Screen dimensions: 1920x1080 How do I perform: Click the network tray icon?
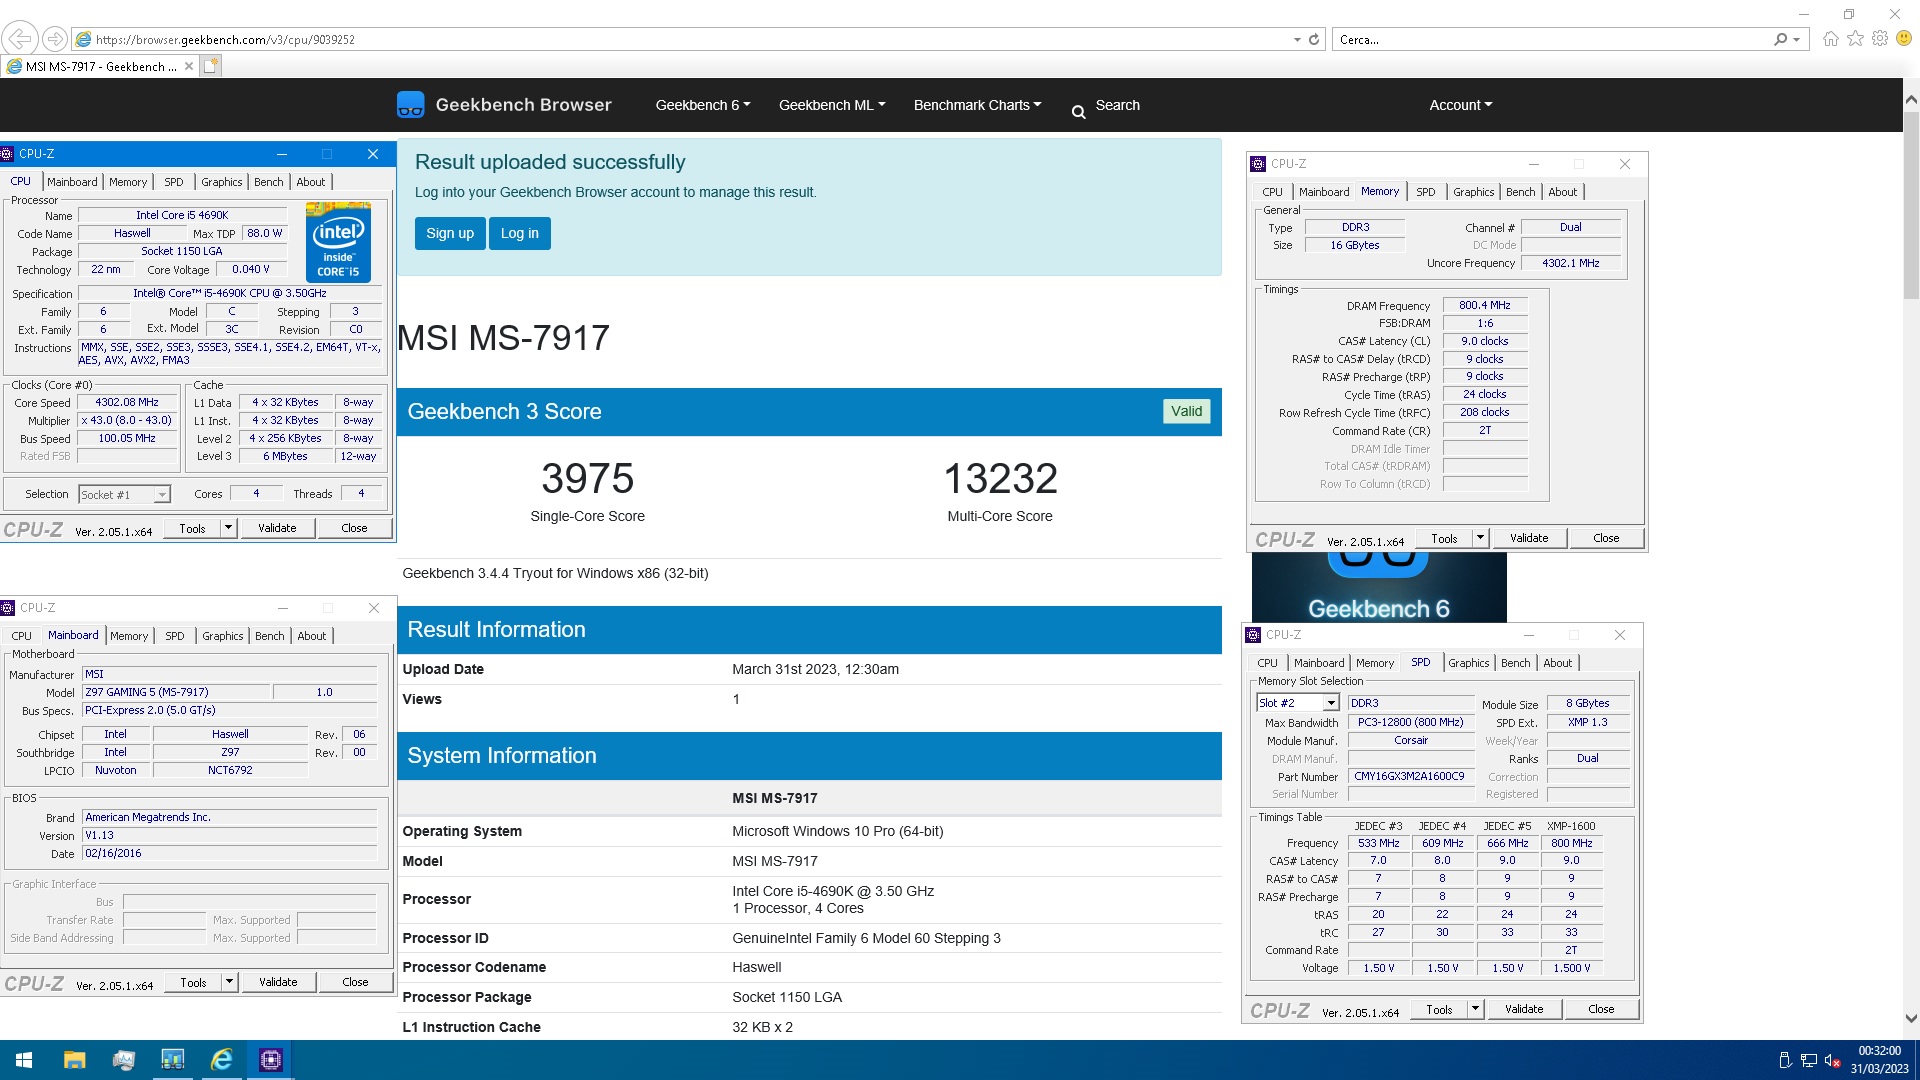click(1808, 1061)
